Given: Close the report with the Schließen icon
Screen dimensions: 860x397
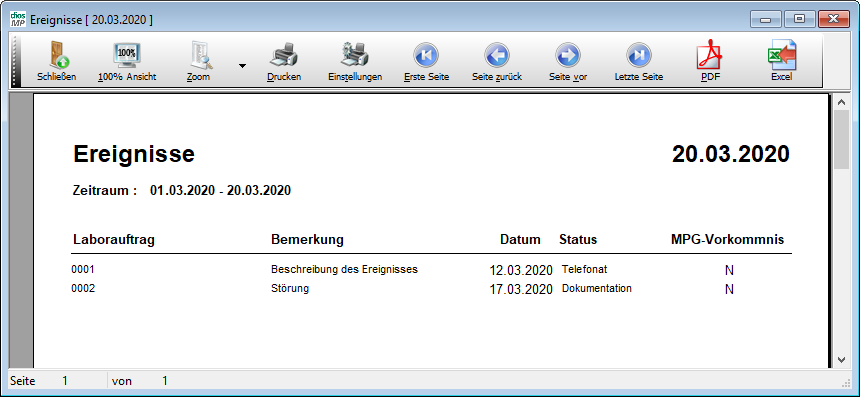Looking at the screenshot, I should (x=56, y=61).
